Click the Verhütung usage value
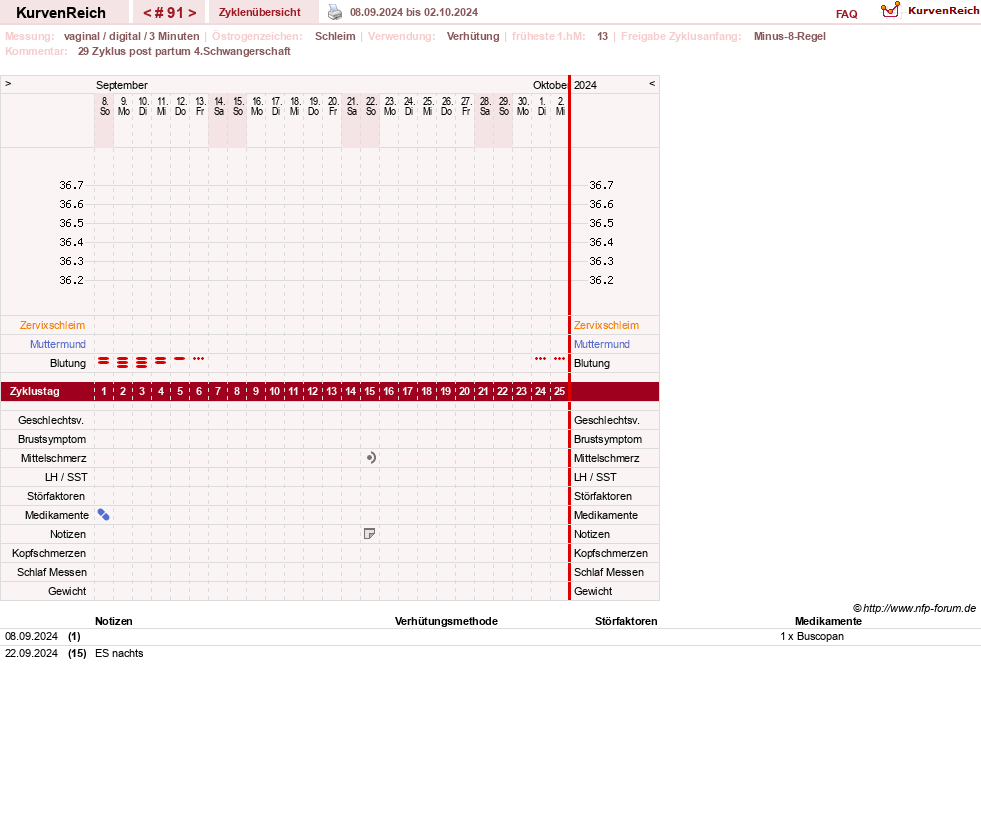This screenshot has width=981, height=820. [x=473, y=36]
